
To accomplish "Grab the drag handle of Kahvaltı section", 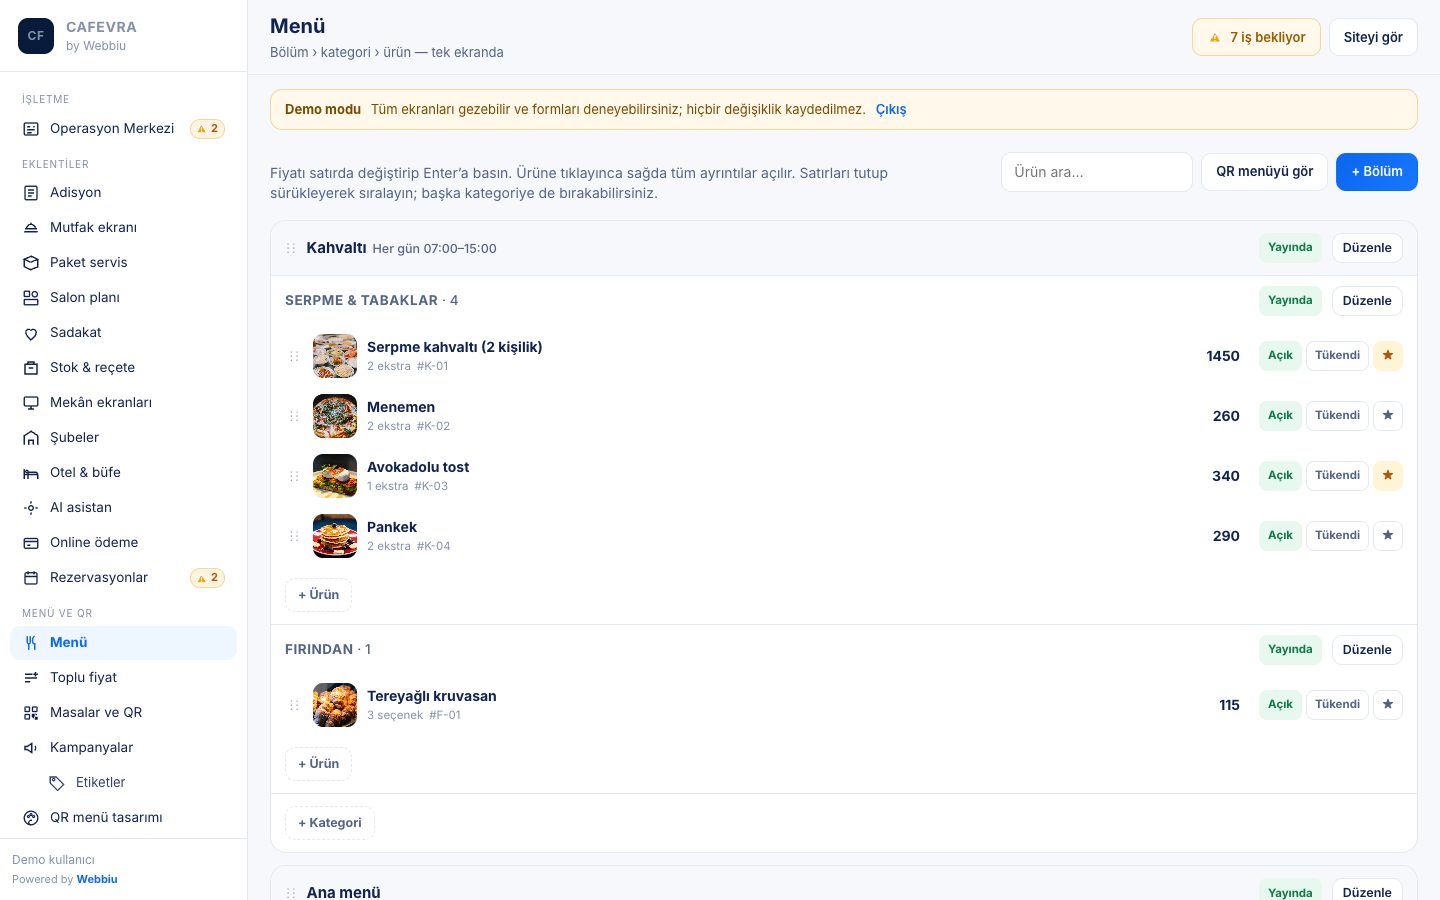I will (x=291, y=248).
